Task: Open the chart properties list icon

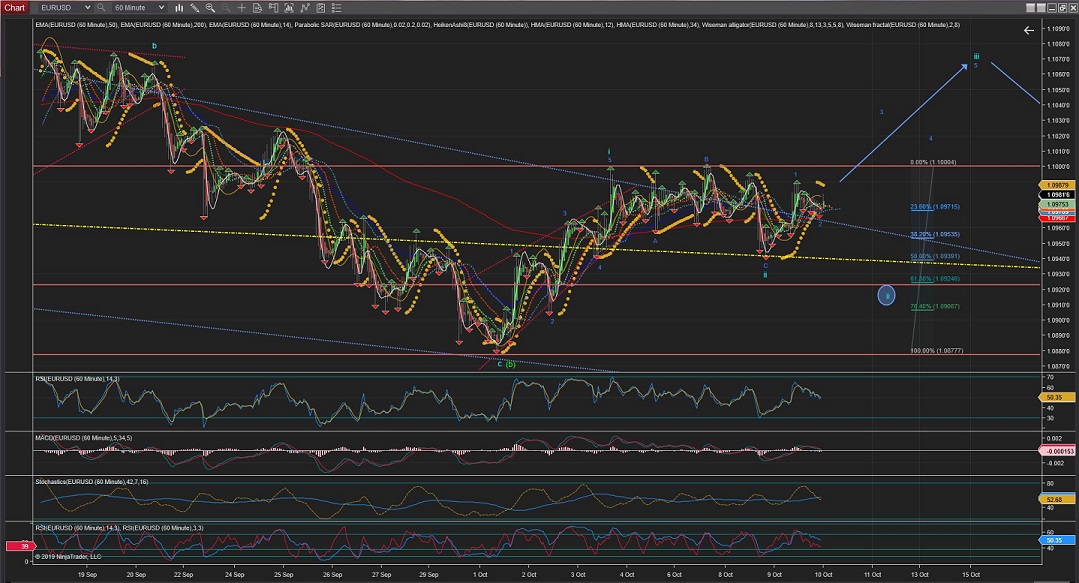Action: tap(336, 8)
